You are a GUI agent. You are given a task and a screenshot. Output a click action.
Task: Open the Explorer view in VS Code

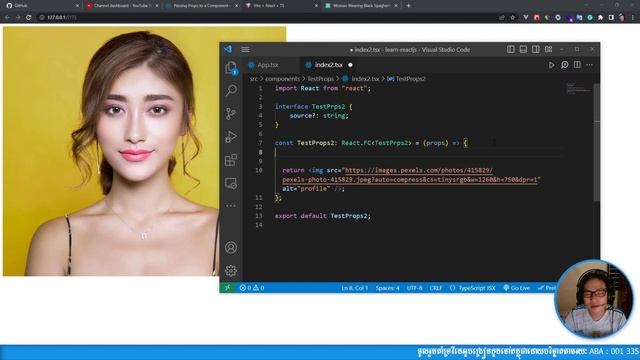tap(231, 67)
